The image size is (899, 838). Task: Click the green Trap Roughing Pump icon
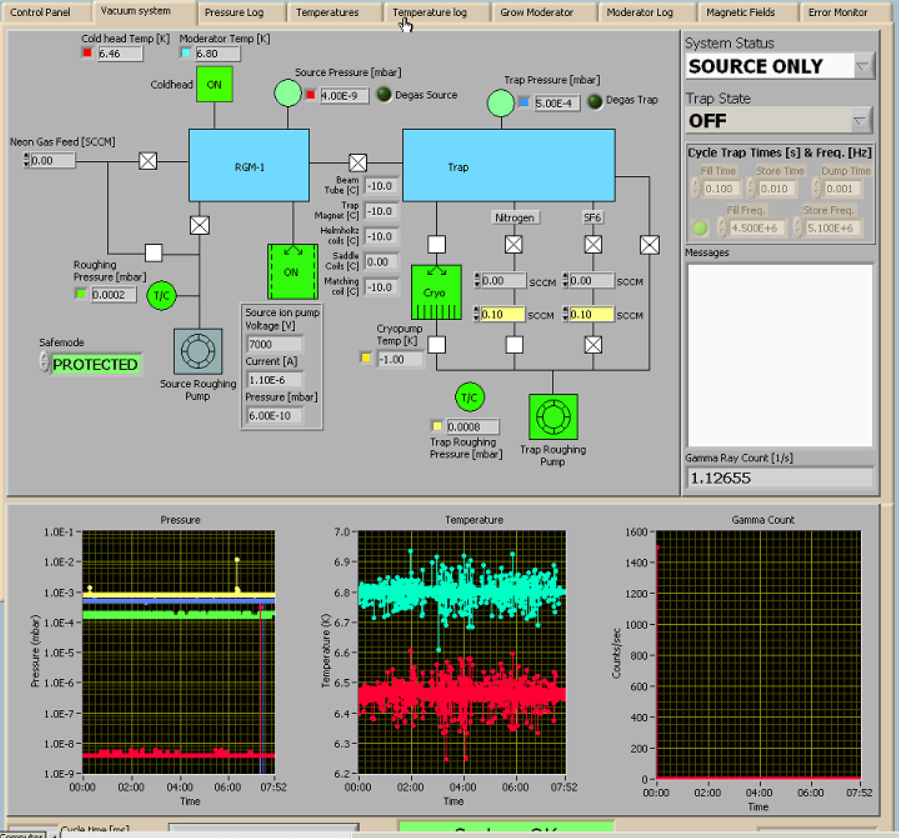click(x=553, y=417)
